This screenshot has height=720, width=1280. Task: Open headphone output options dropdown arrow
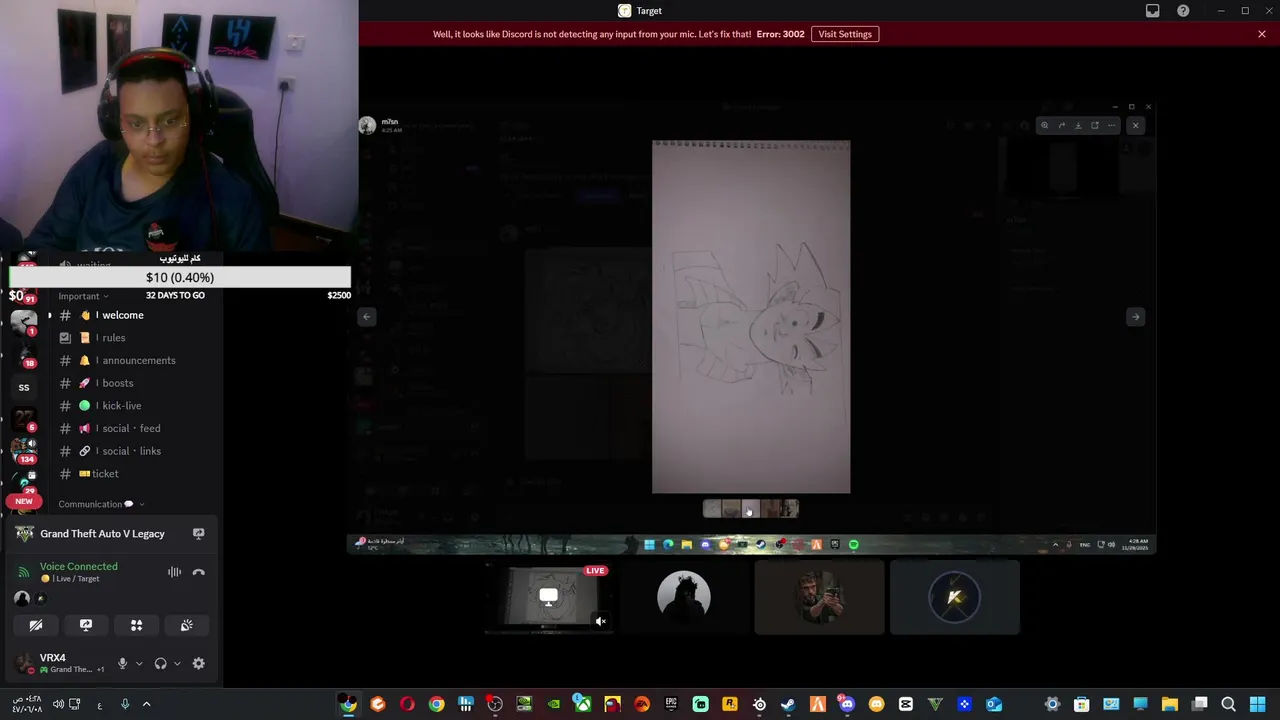177,663
